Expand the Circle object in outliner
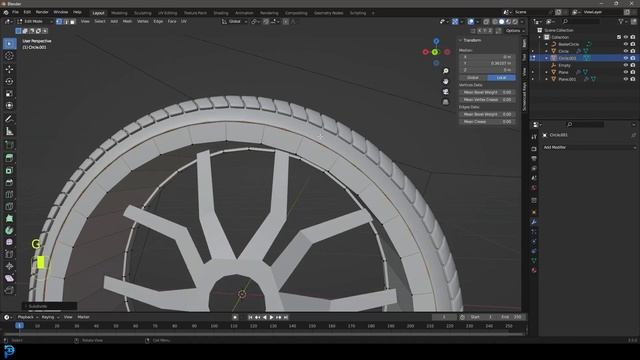The height and width of the screenshot is (360, 640). click(x=547, y=51)
